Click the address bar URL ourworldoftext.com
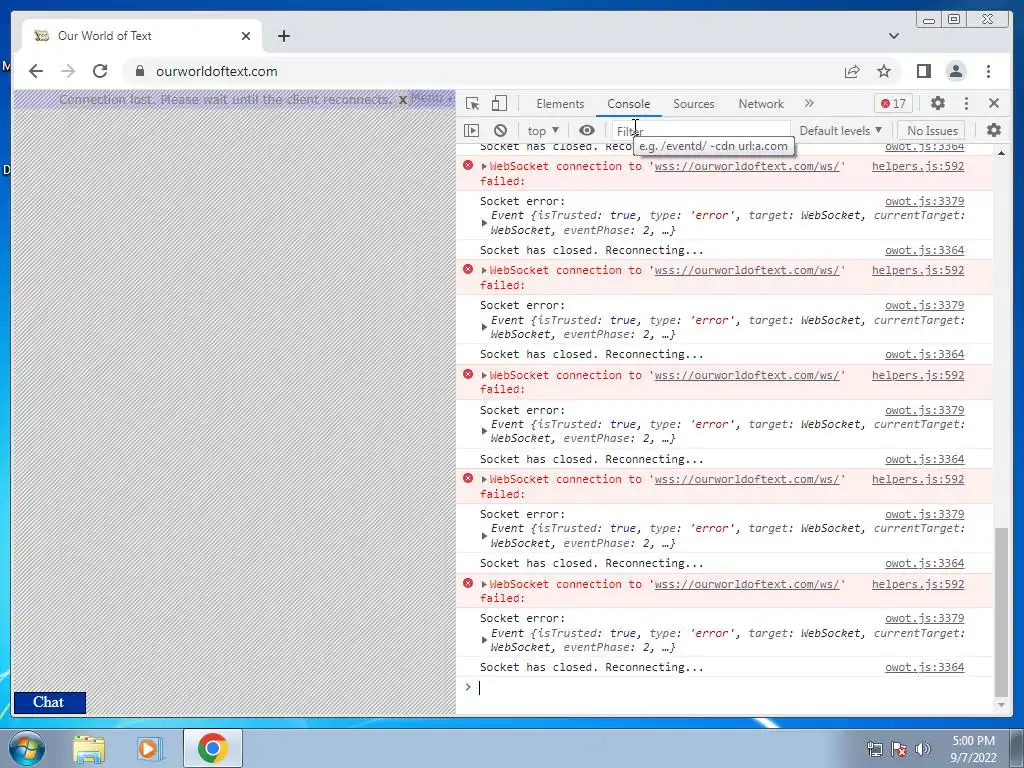Screen dimensions: 1024x768 (x=217, y=71)
